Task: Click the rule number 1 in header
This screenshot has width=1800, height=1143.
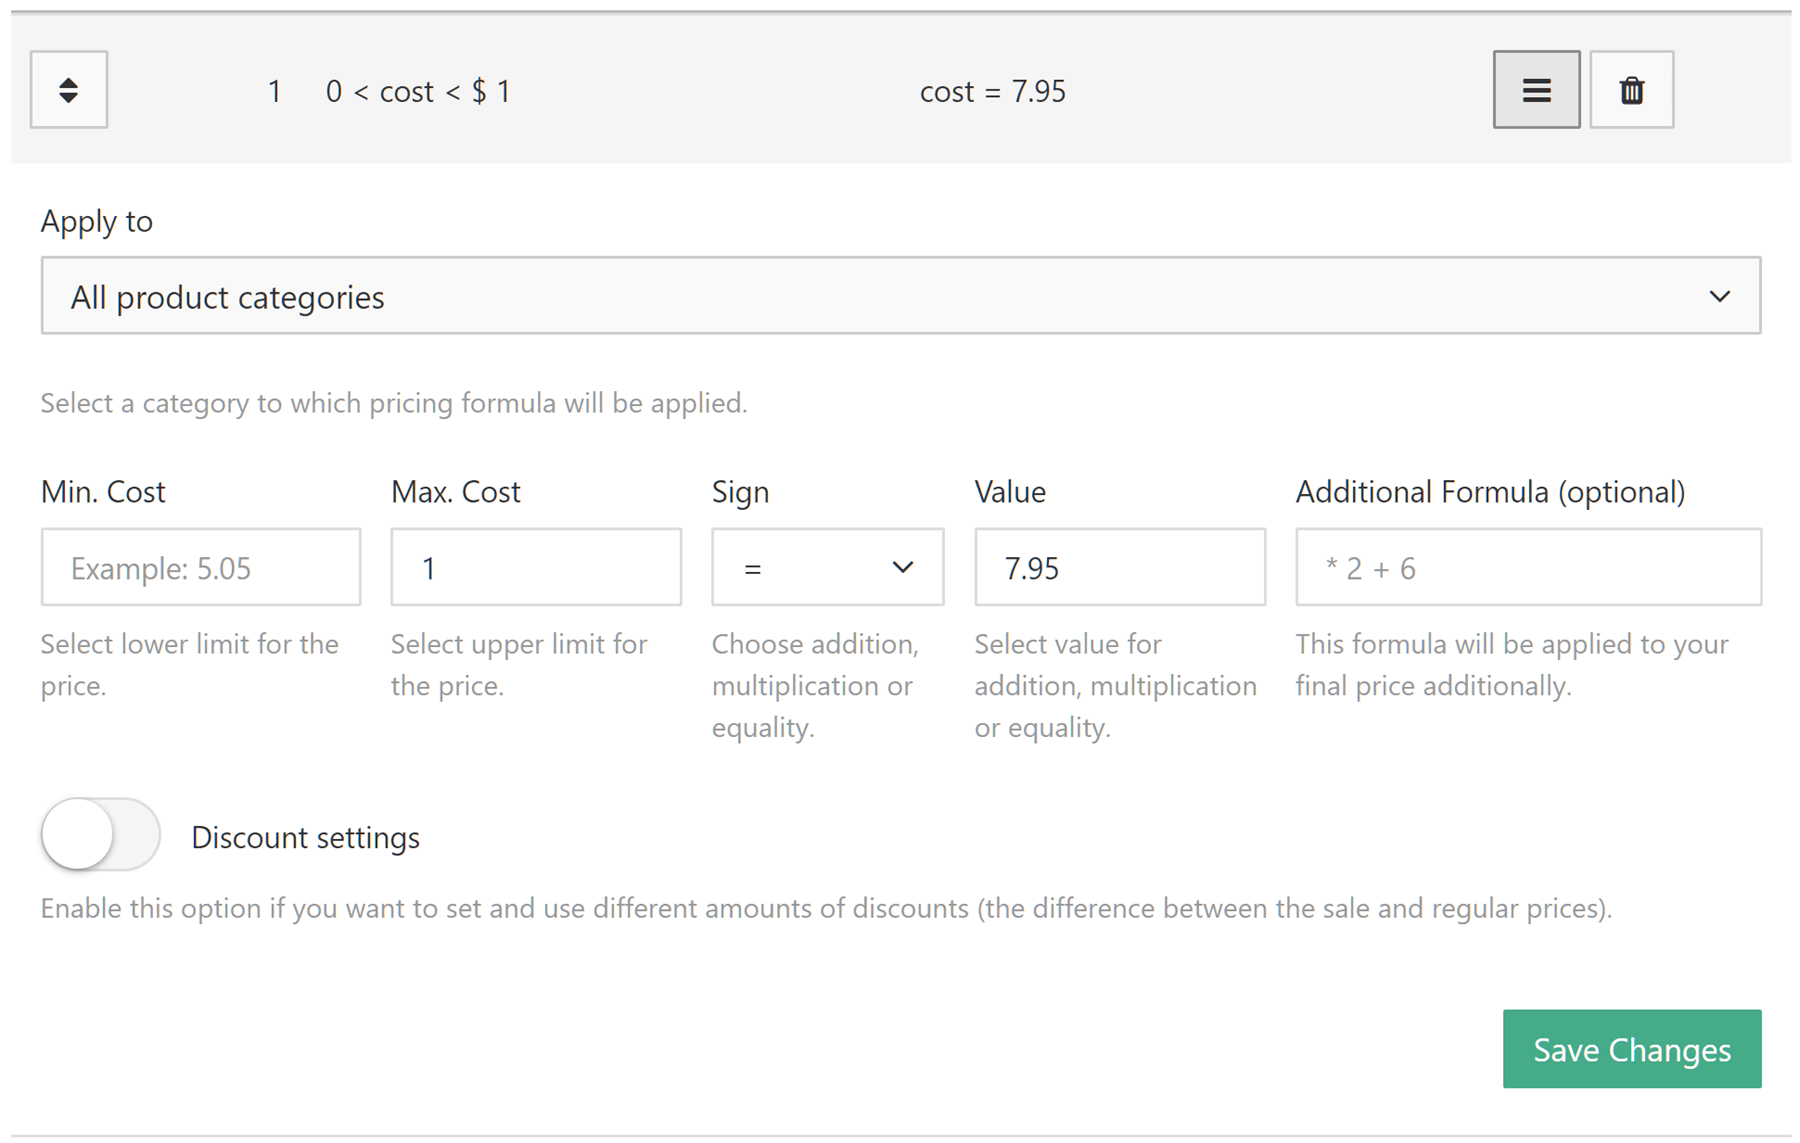Action: (x=274, y=92)
